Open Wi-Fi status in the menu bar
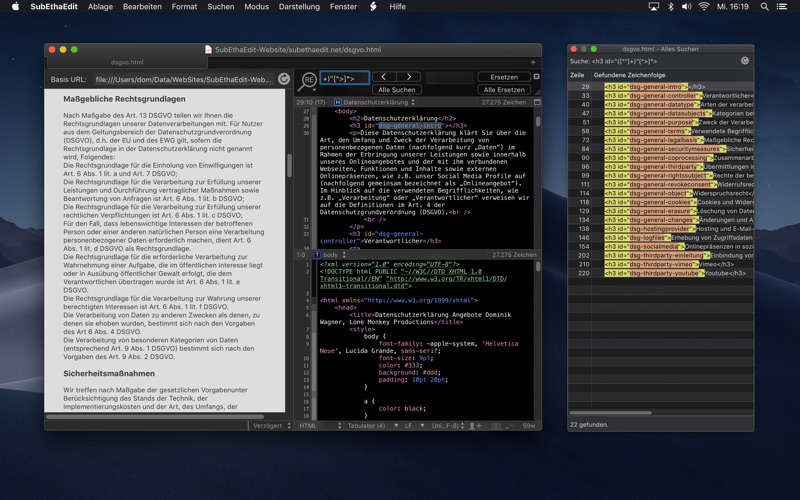The image size is (800, 500). pos(704,7)
